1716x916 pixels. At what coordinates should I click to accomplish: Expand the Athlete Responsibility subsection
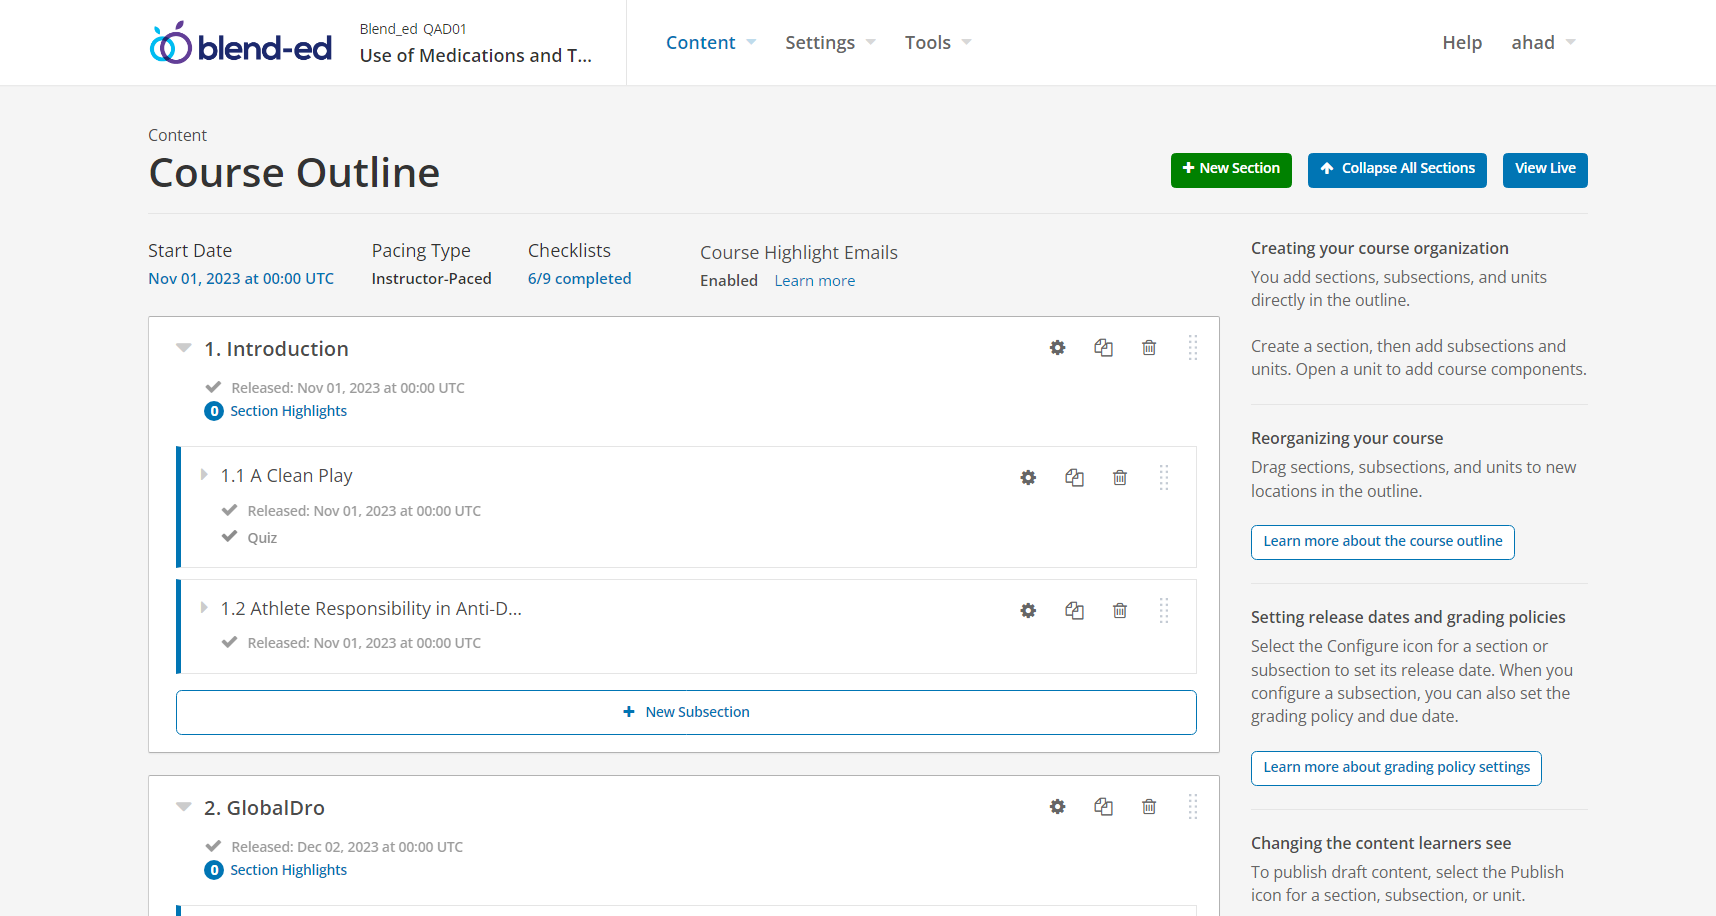204,608
